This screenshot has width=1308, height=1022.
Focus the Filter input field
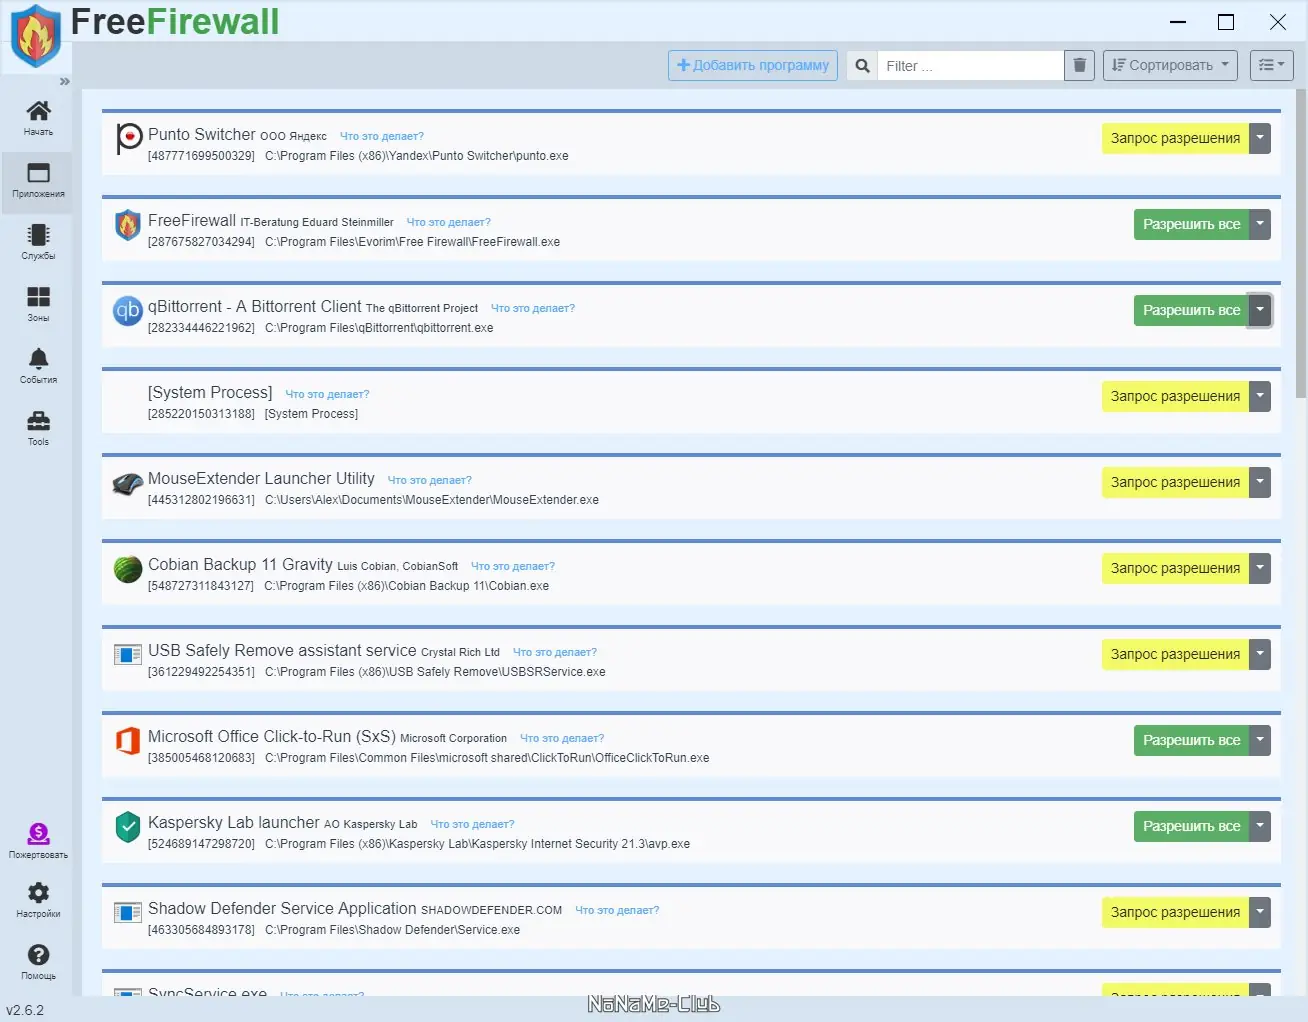point(970,66)
